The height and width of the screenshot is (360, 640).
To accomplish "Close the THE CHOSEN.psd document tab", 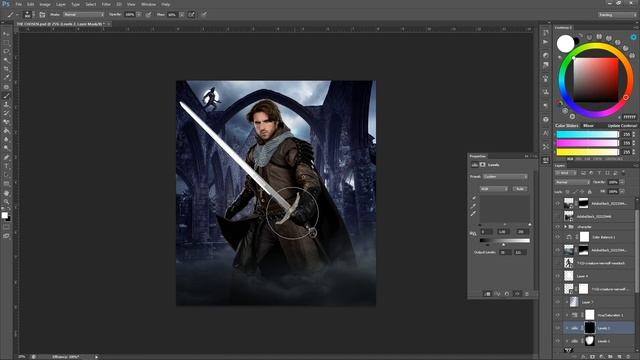I will point(109,24).
